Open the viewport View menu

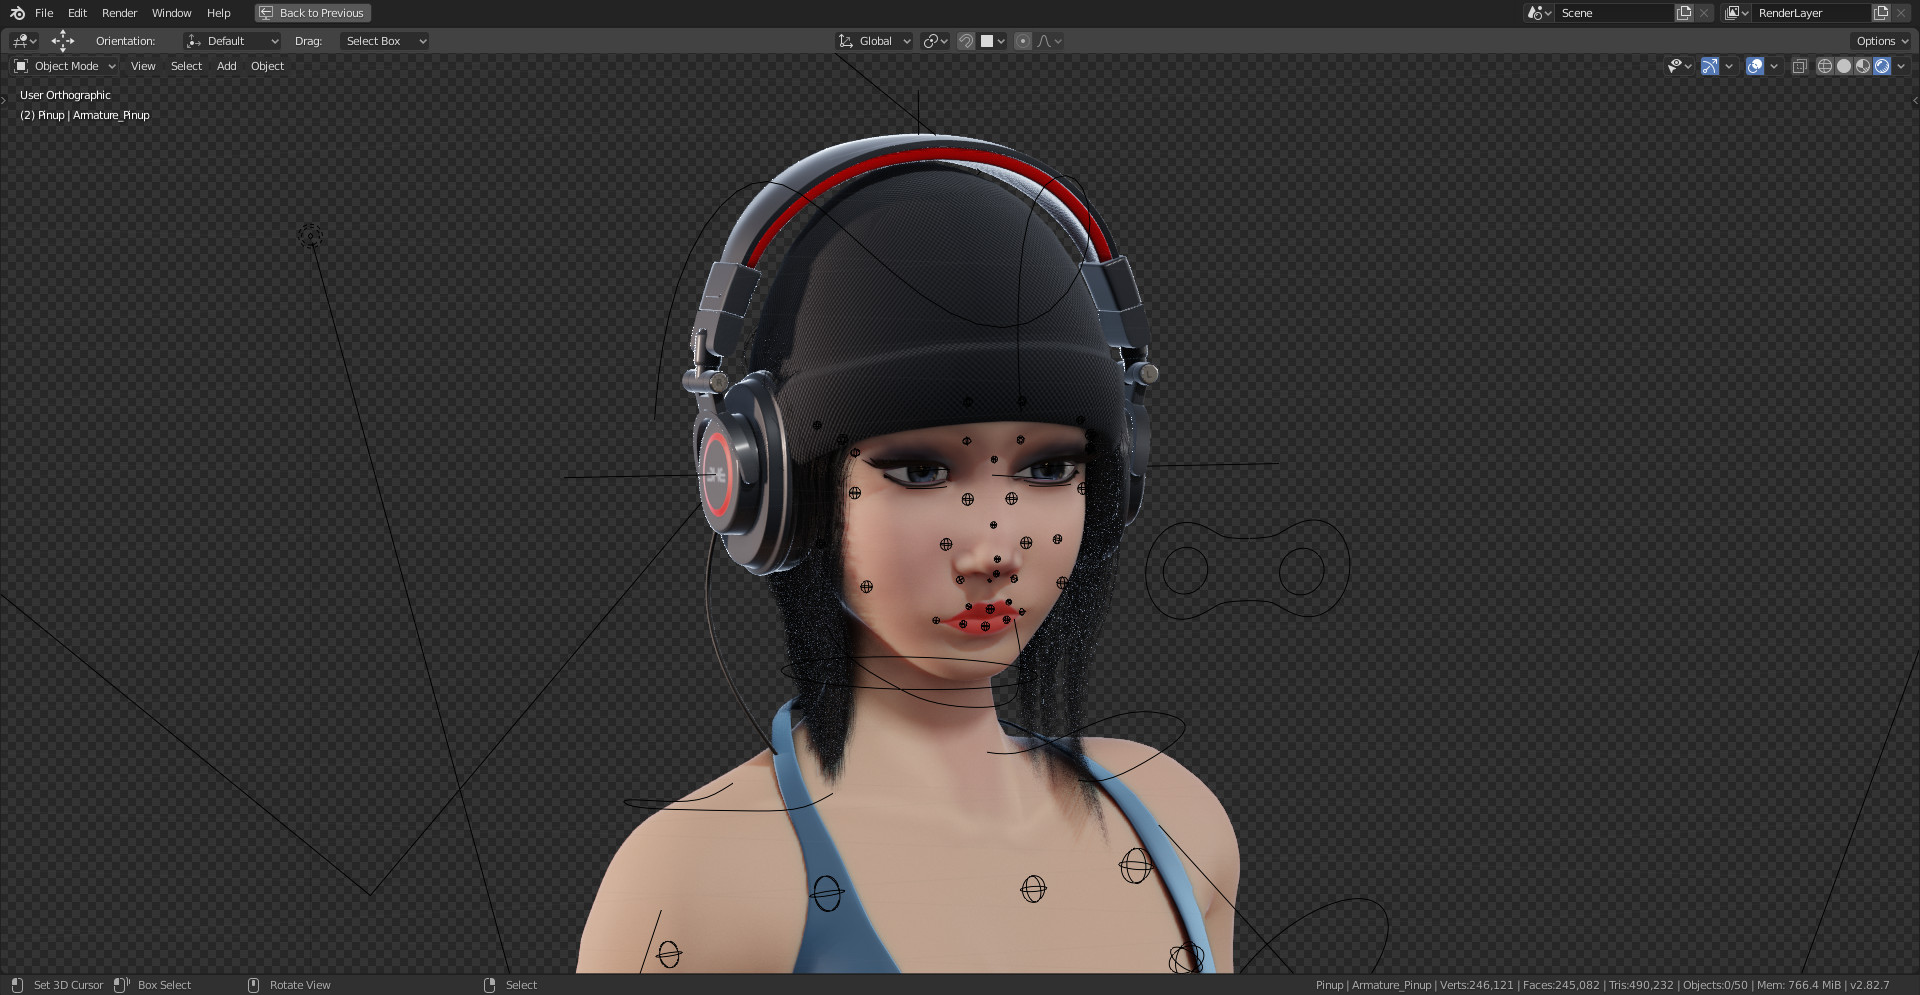click(143, 66)
